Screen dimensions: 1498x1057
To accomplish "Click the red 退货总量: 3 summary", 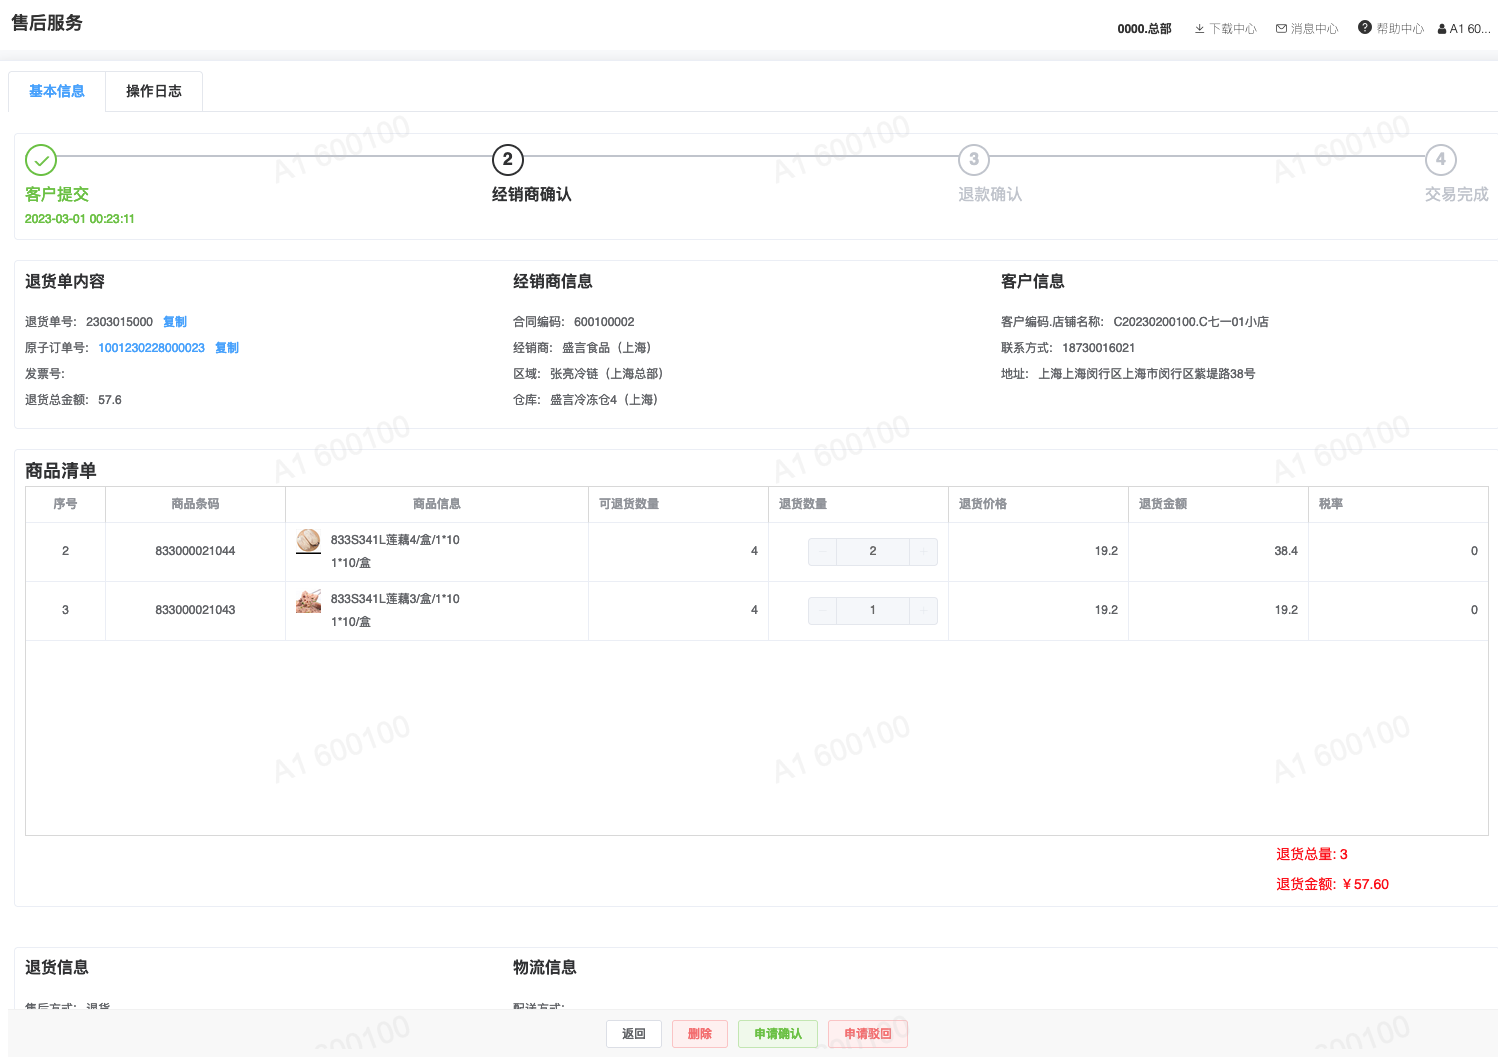I will [x=1312, y=854].
